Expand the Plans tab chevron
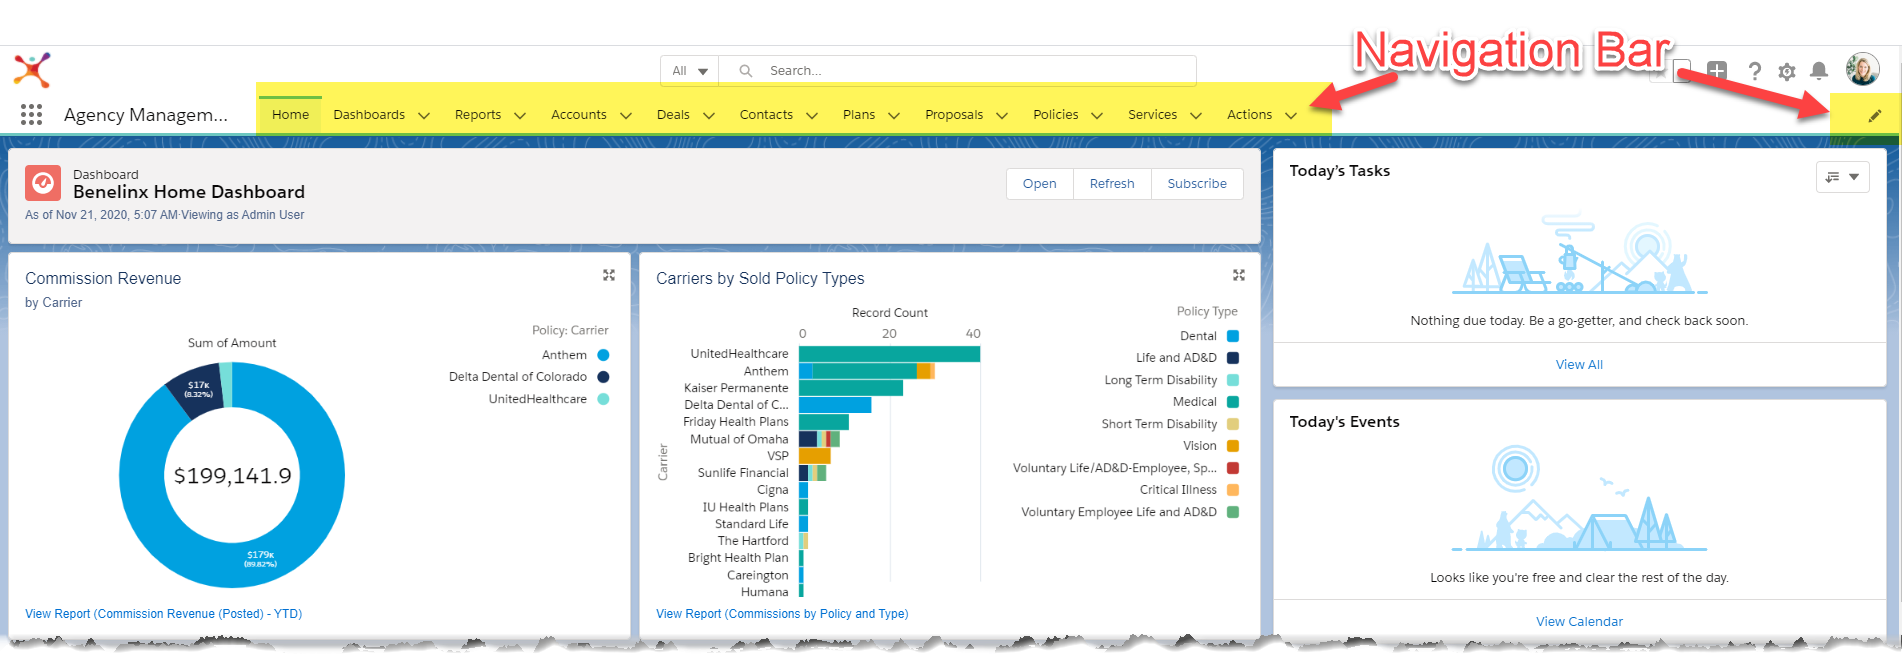Viewport: 1902px width, 664px height. pos(894,115)
